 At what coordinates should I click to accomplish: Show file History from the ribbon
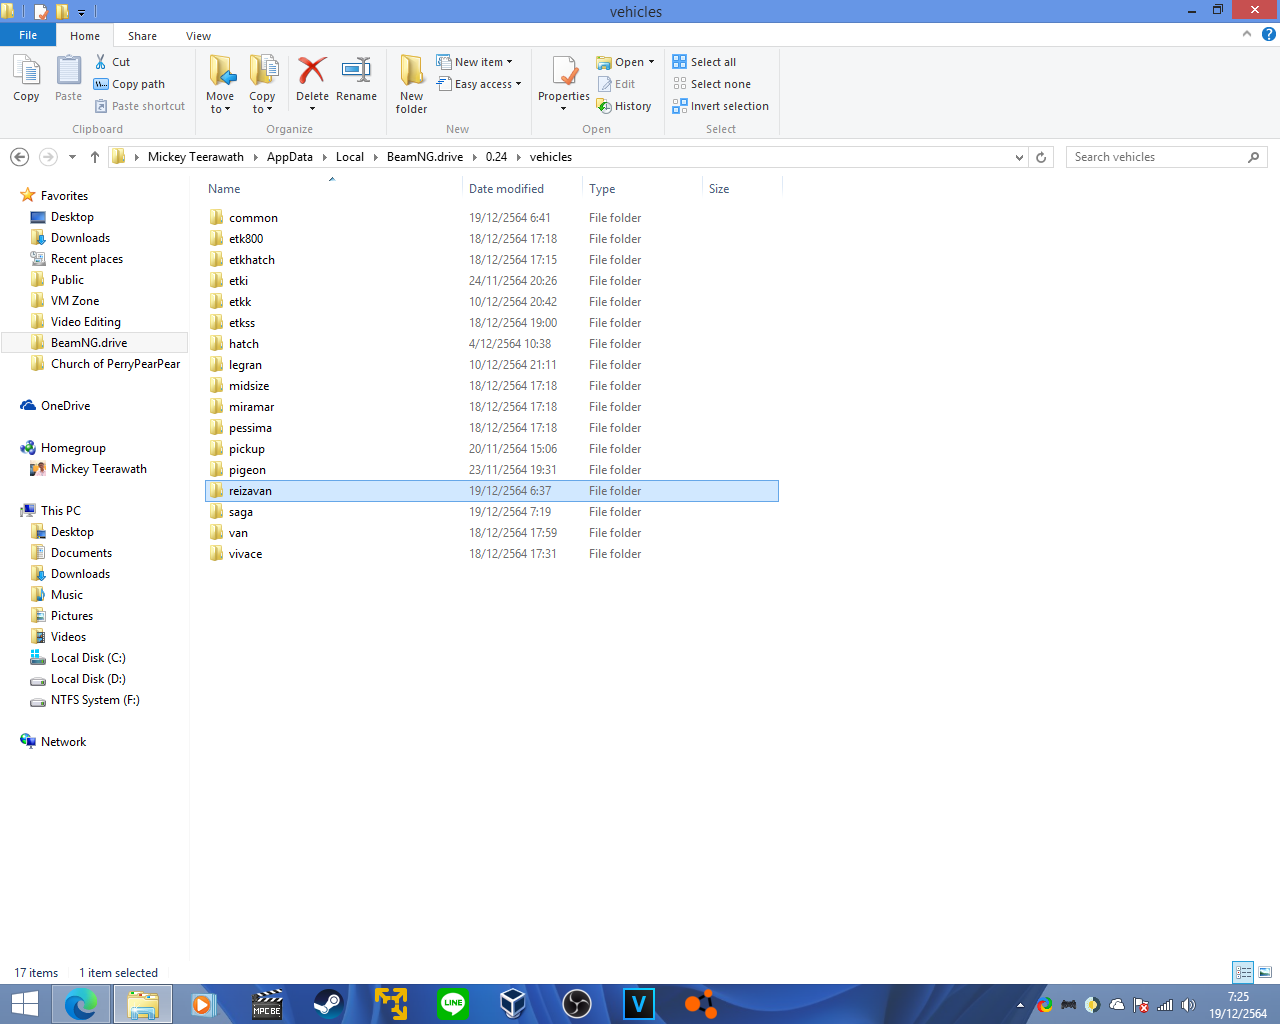[624, 106]
